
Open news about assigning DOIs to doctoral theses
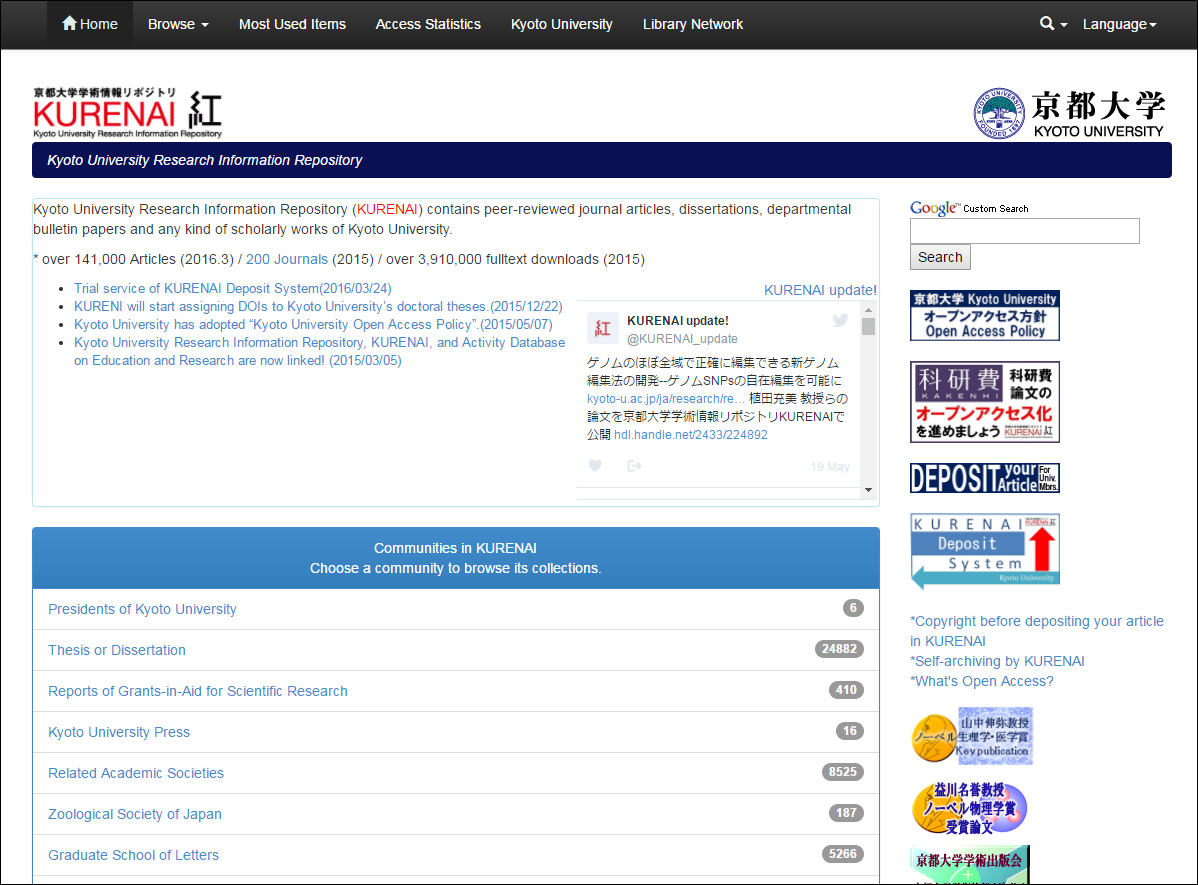(x=318, y=306)
